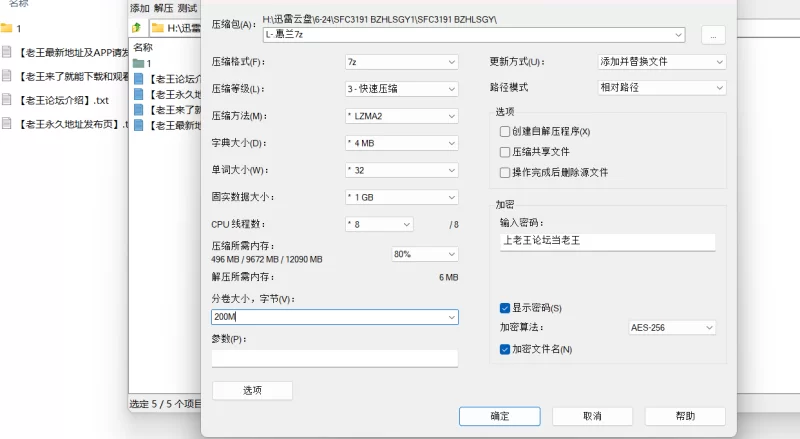Click the folder icon beside the H:\迅雷 path

point(158,28)
